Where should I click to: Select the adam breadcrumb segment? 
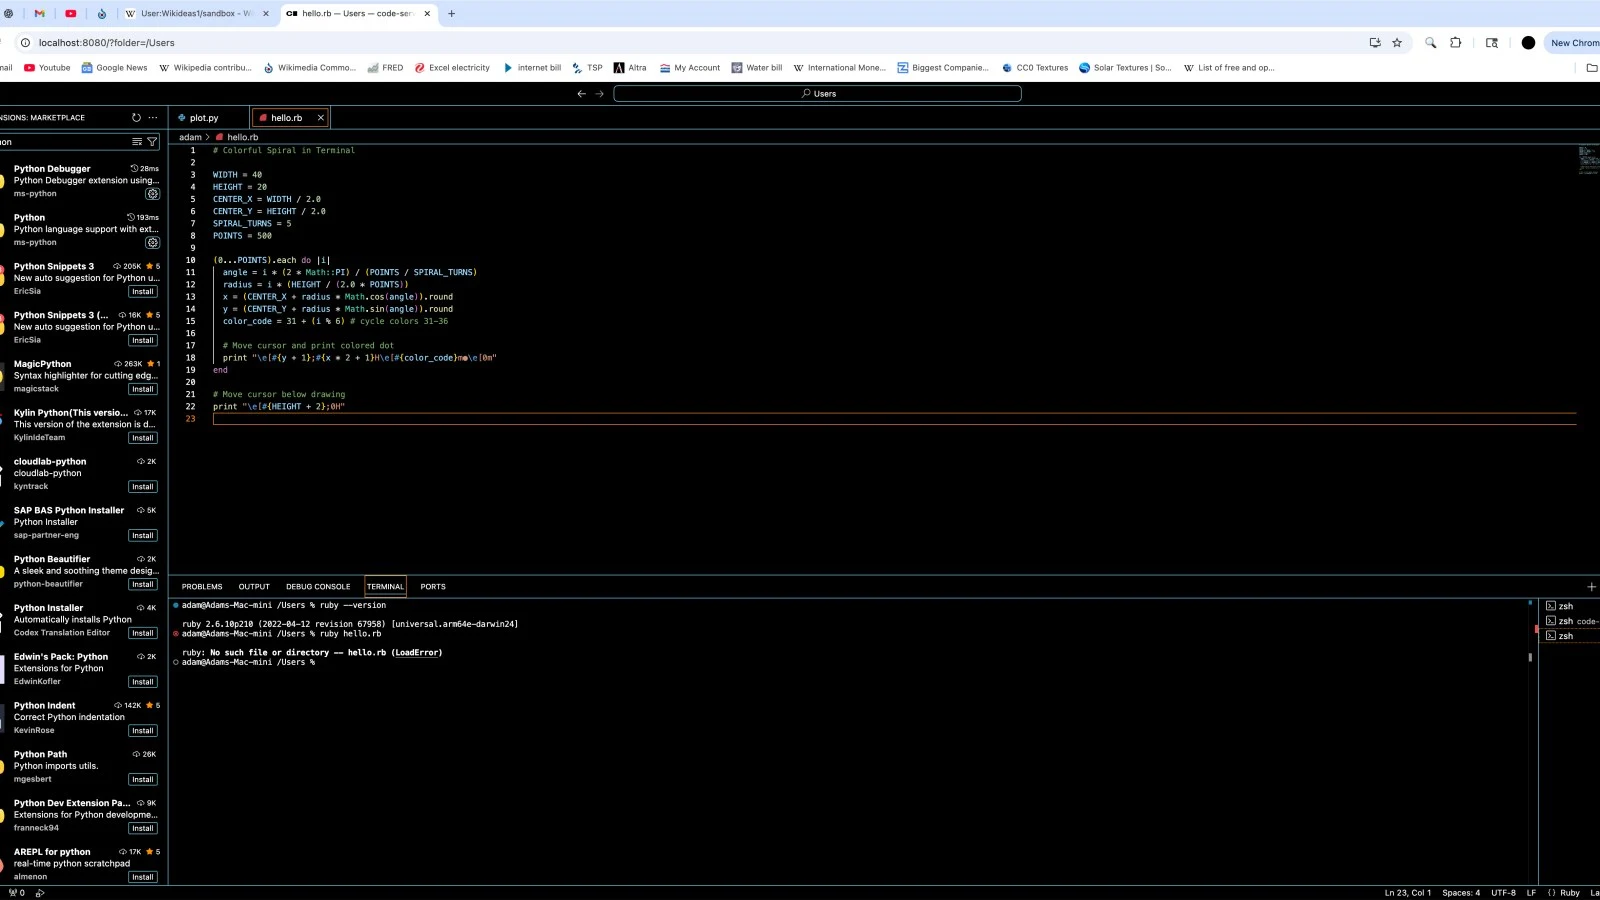190,137
